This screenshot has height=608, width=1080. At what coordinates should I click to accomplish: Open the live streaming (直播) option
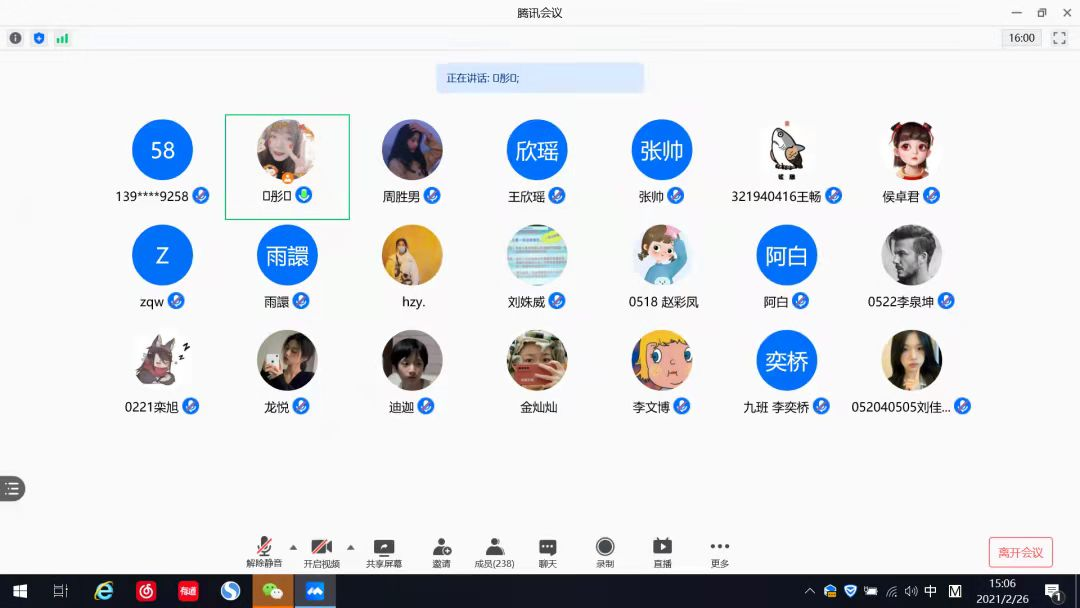point(662,552)
